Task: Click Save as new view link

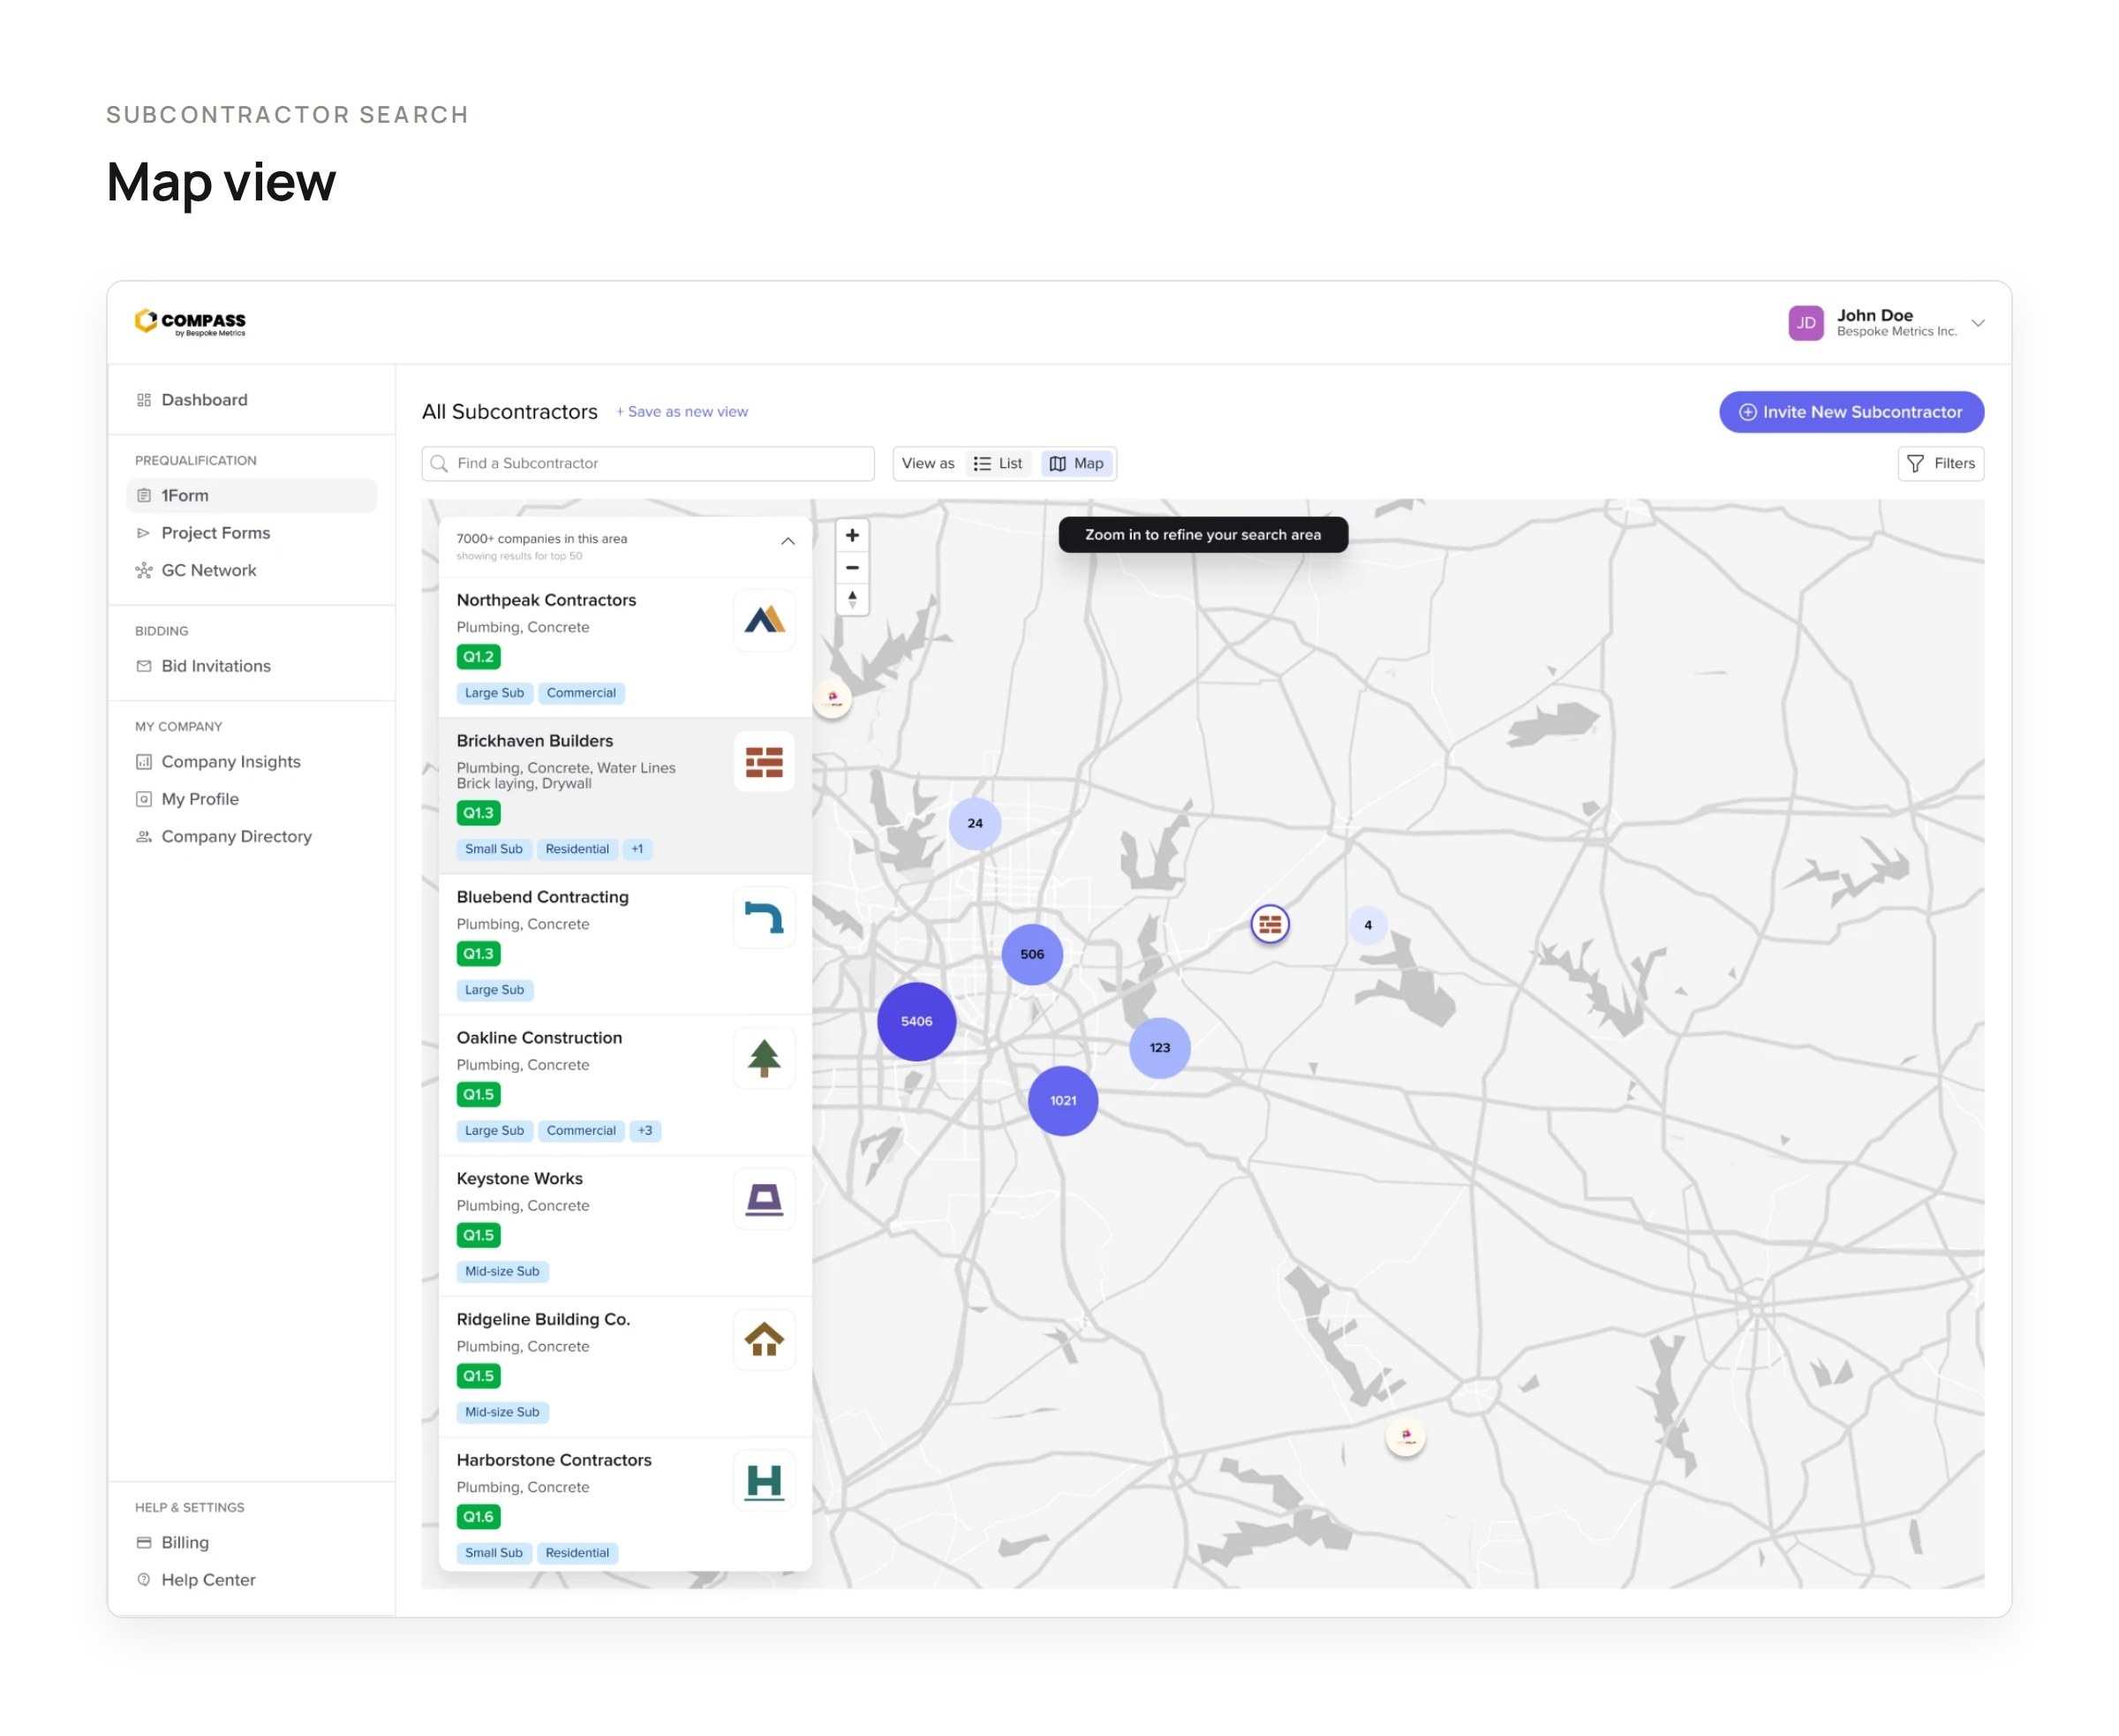Action: pyautogui.click(x=682, y=412)
